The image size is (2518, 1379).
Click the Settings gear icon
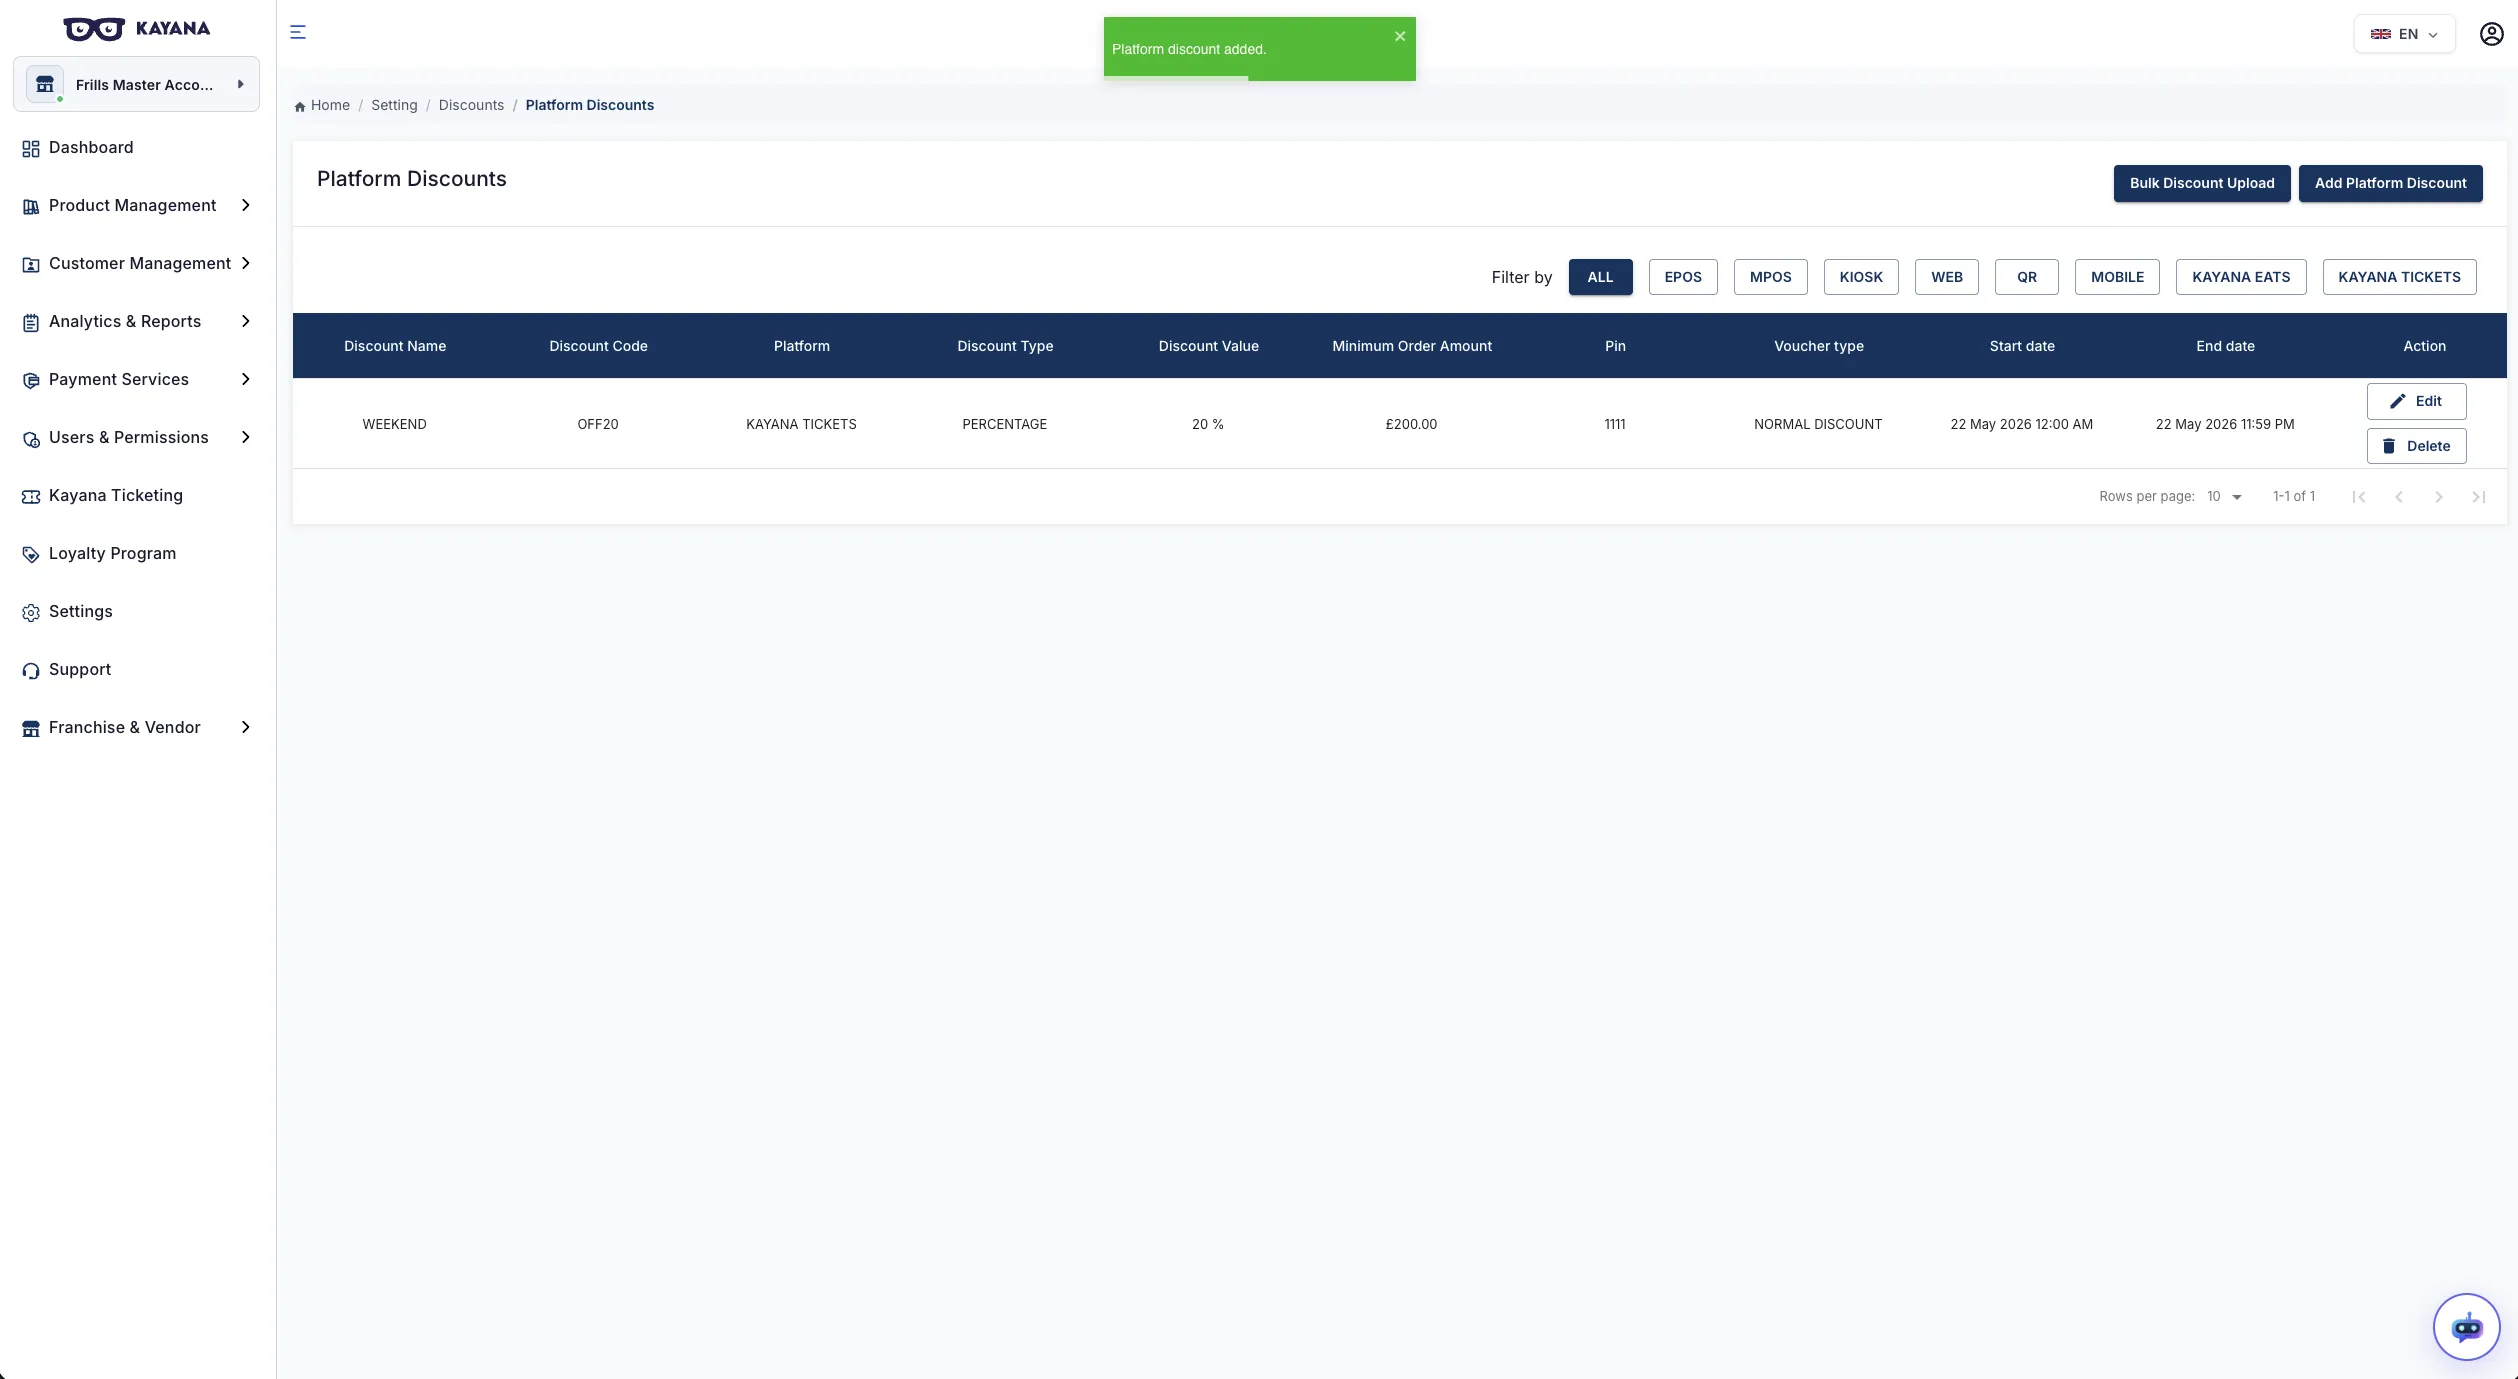pos(31,613)
